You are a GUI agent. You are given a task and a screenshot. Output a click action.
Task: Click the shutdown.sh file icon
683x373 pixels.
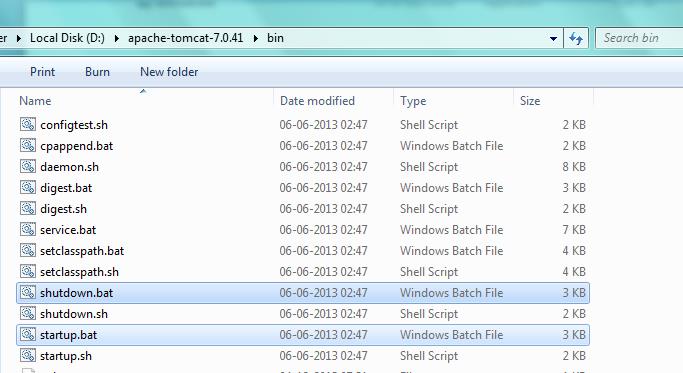coord(27,313)
